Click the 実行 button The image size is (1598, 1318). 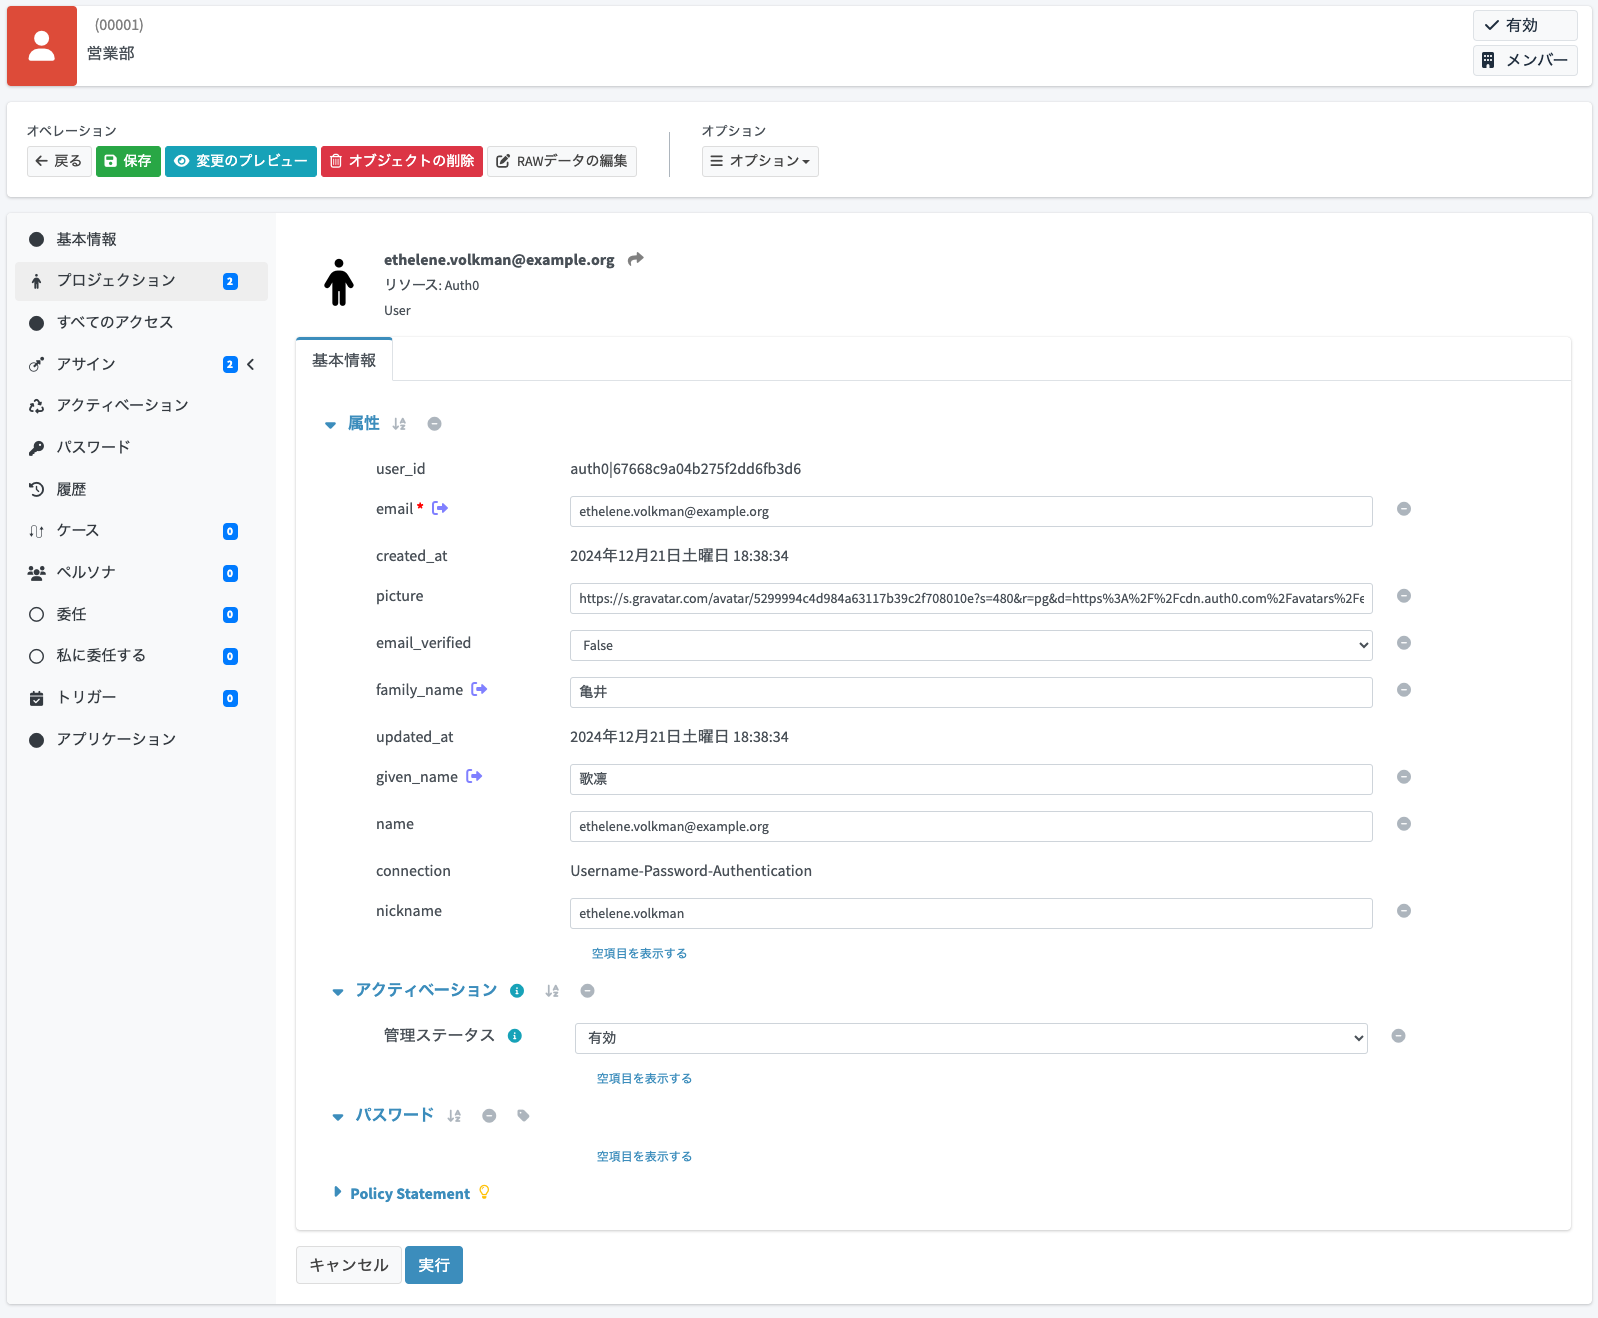(x=434, y=1265)
